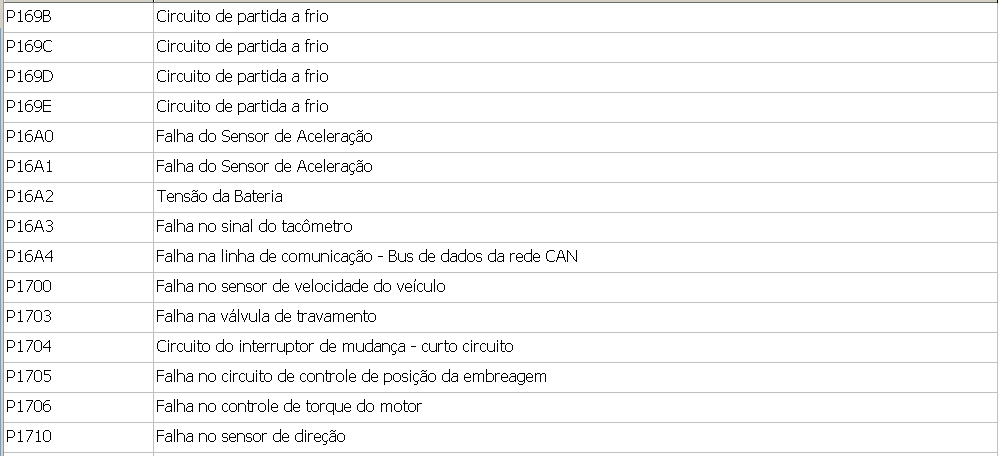Select 'Falha na válvula de travamento' cell
Screen dimensions: 1002x456
(x=266, y=316)
